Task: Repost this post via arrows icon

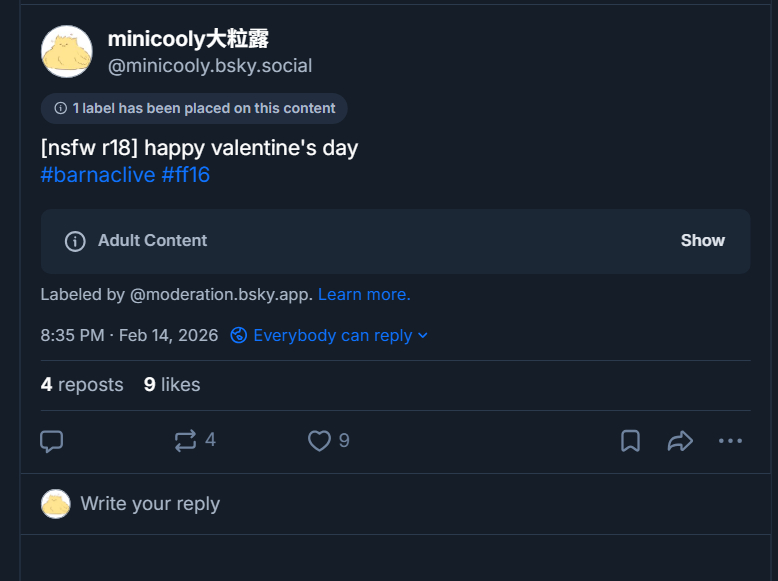Action: pos(186,441)
